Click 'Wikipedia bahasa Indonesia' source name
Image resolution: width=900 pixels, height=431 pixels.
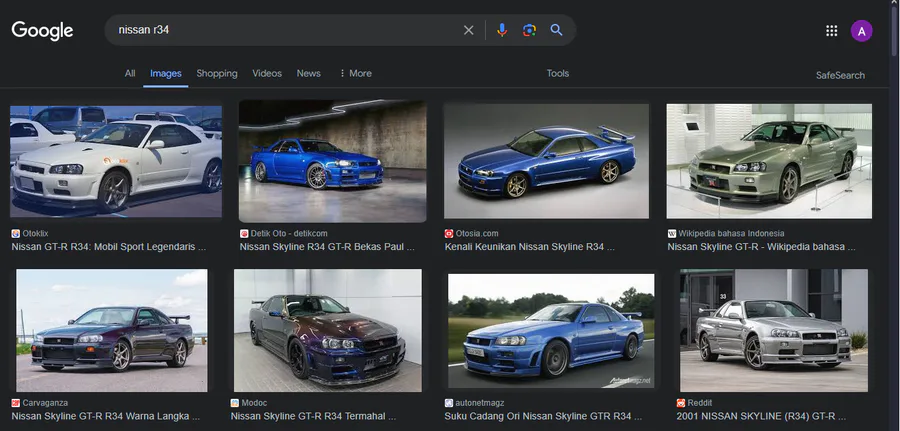731,234
